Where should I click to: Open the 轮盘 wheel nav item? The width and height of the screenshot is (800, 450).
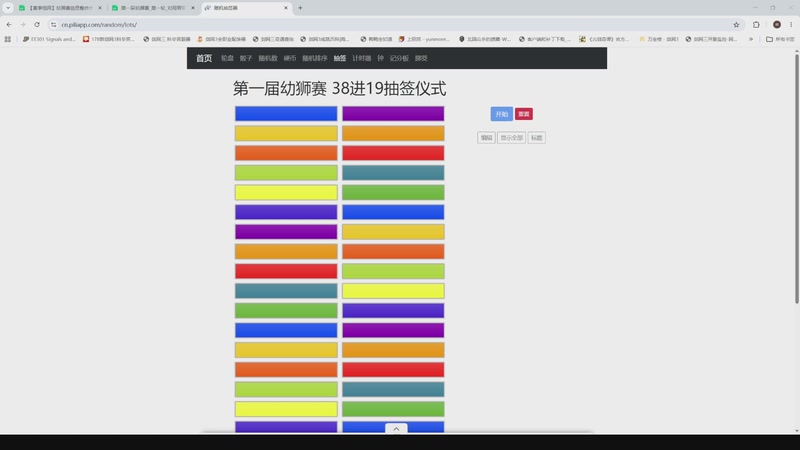(x=227, y=58)
